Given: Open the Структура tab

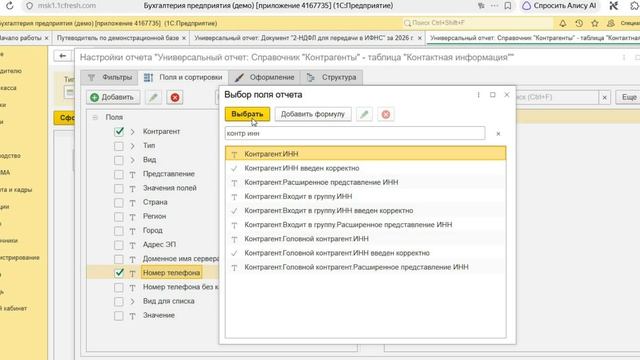Looking at the screenshot, I should [331, 77].
